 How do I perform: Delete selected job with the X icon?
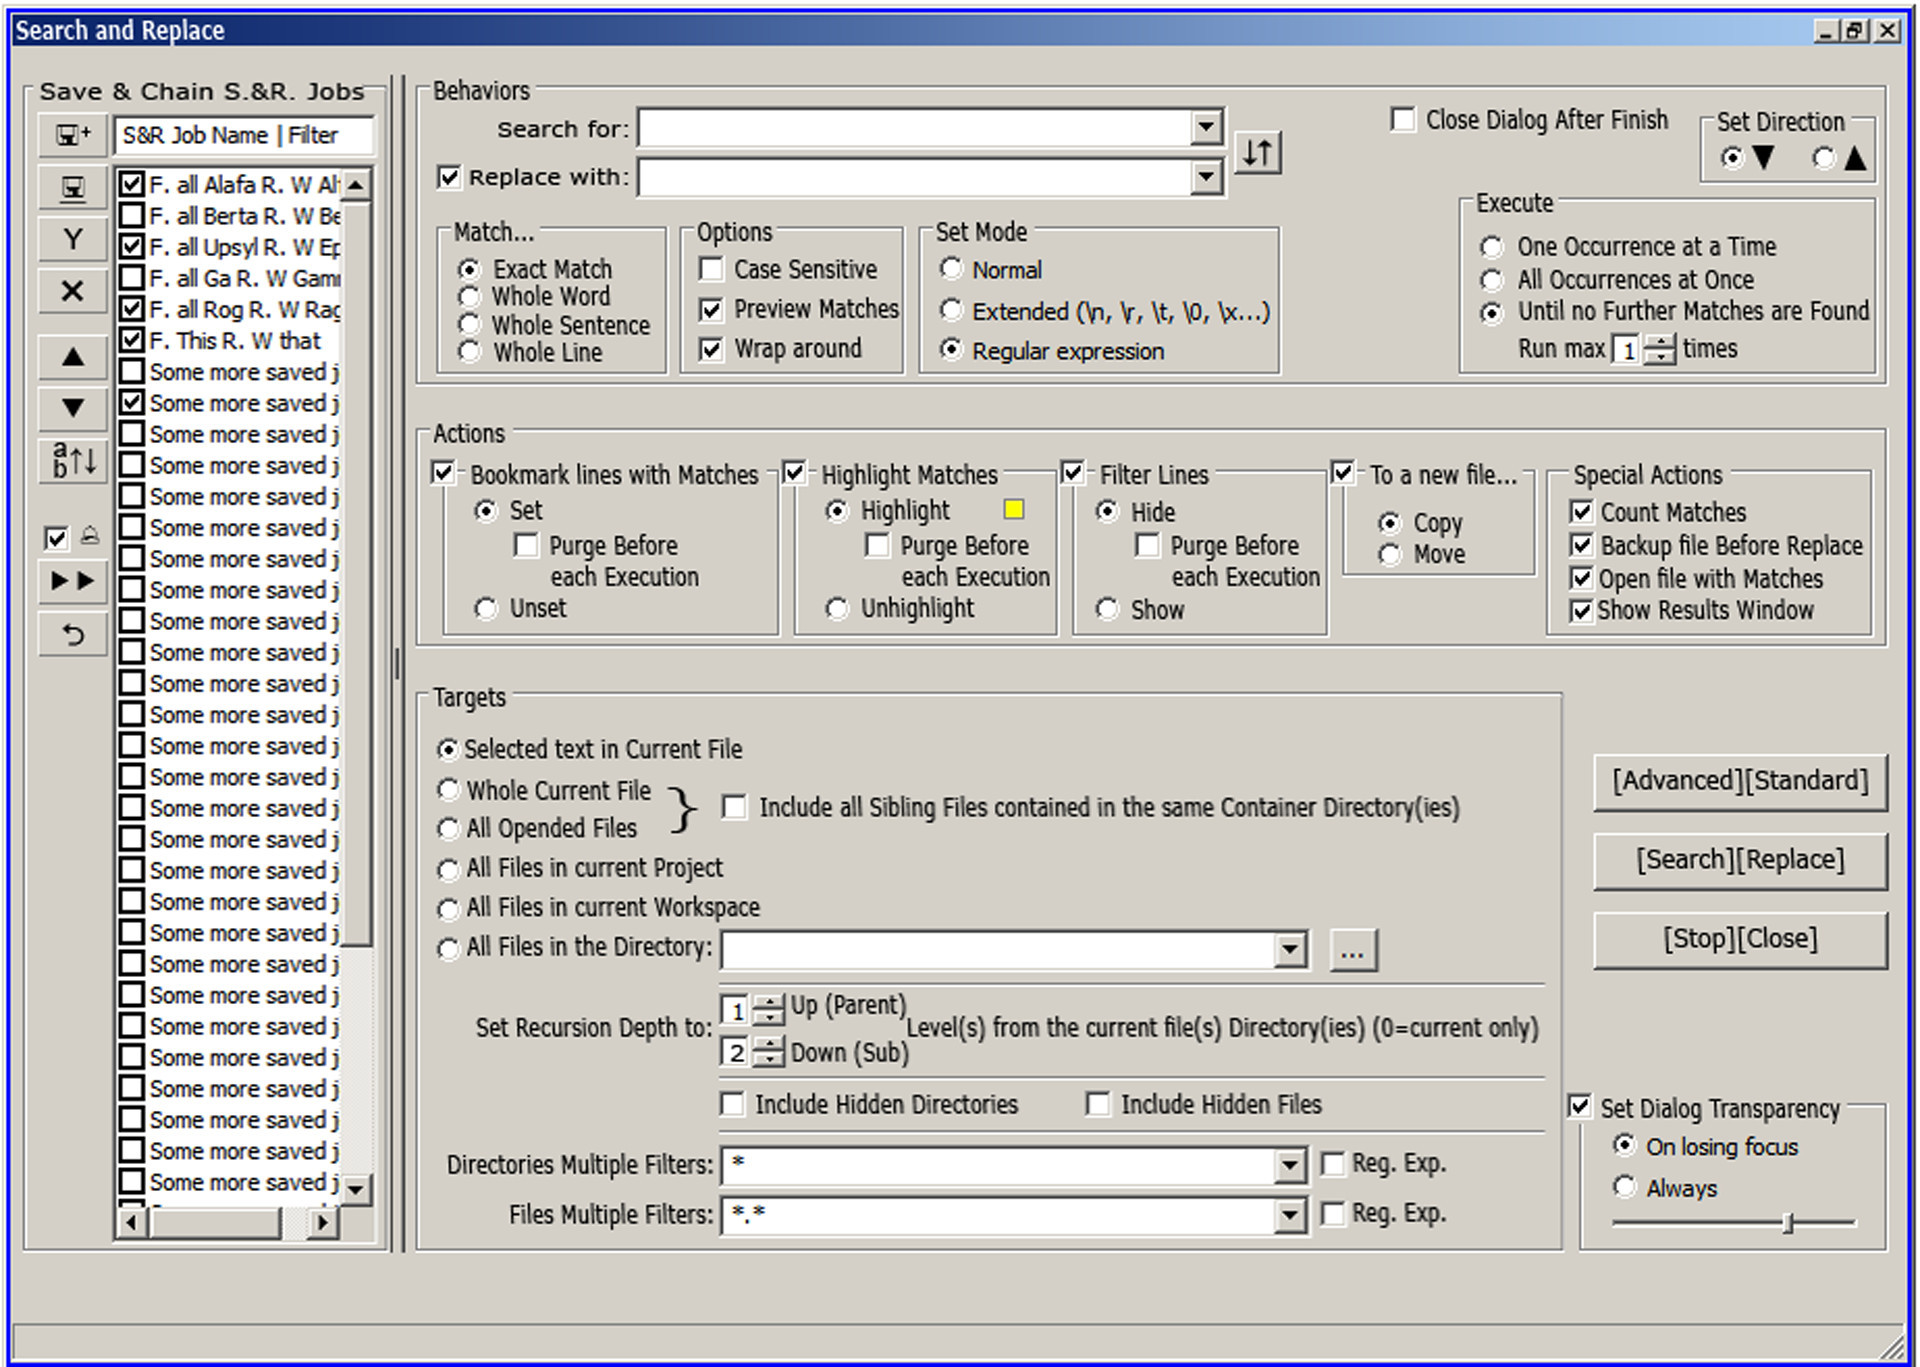(x=73, y=291)
